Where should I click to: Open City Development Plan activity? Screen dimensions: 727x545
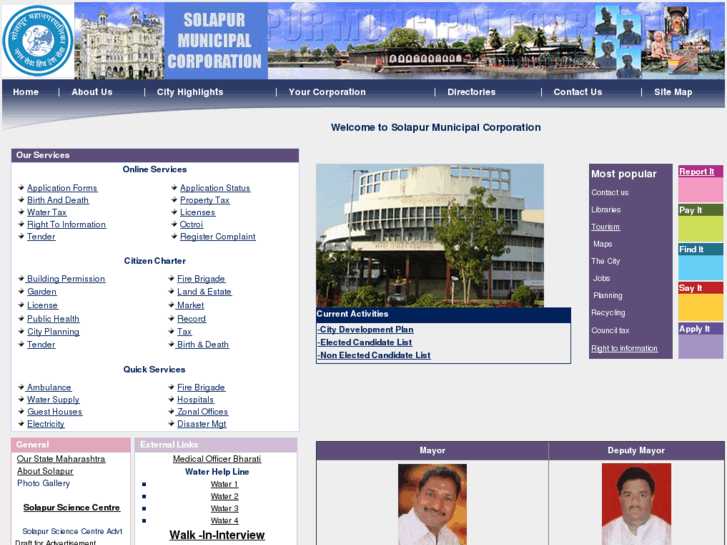coord(365,329)
